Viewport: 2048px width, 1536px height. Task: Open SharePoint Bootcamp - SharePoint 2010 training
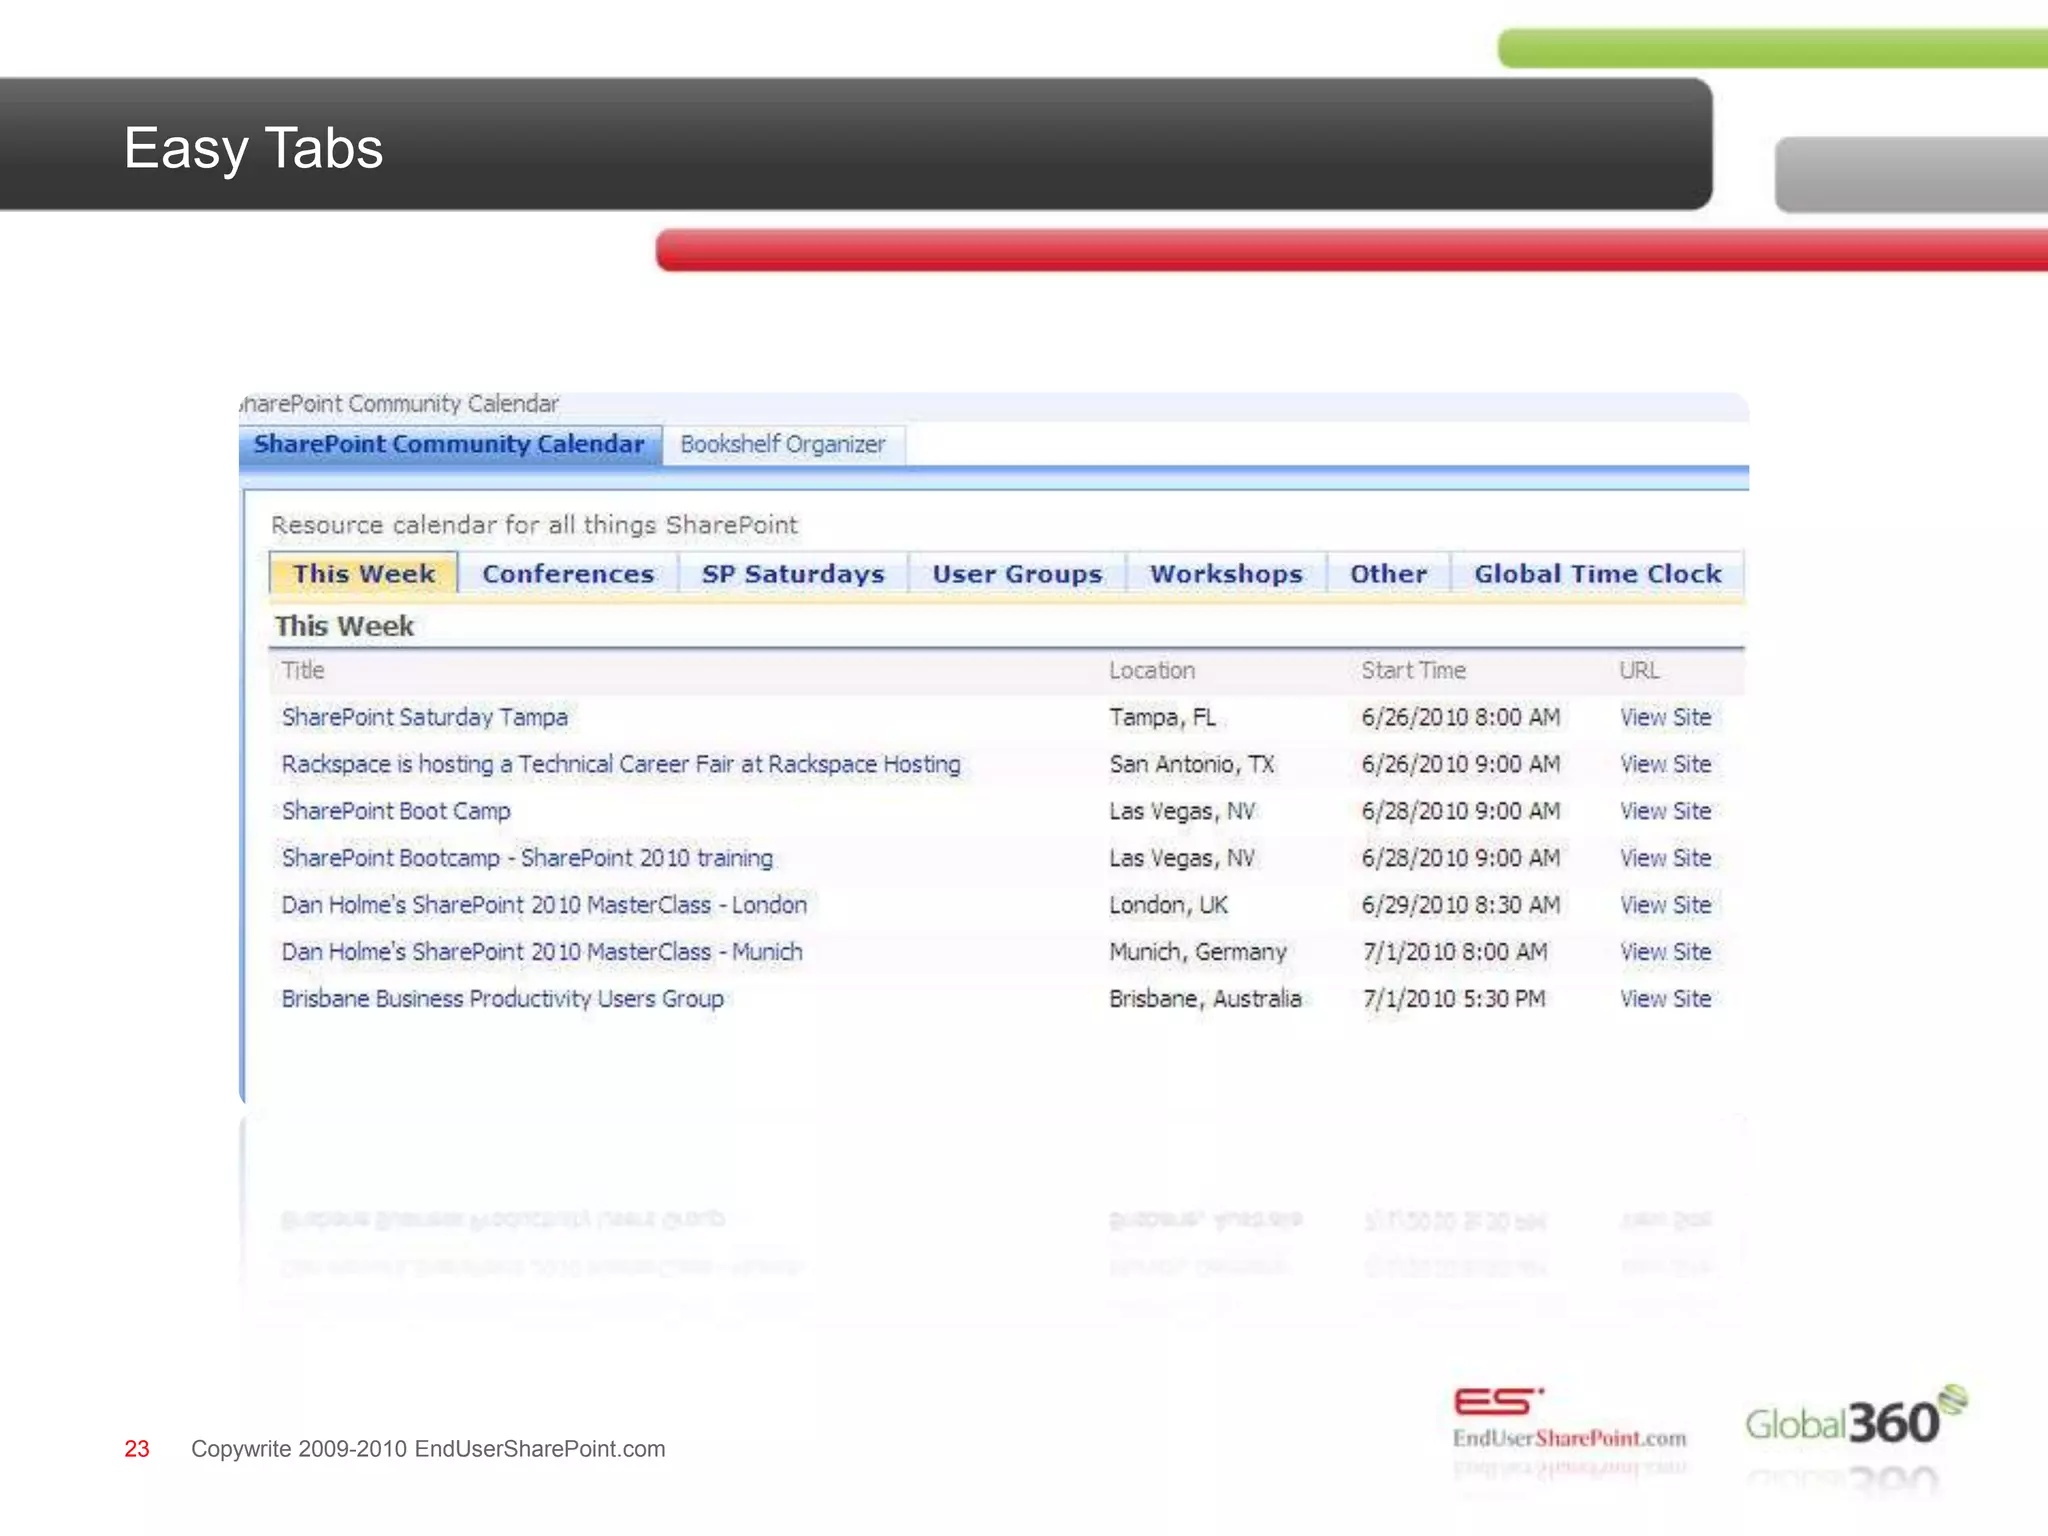pyautogui.click(x=527, y=858)
